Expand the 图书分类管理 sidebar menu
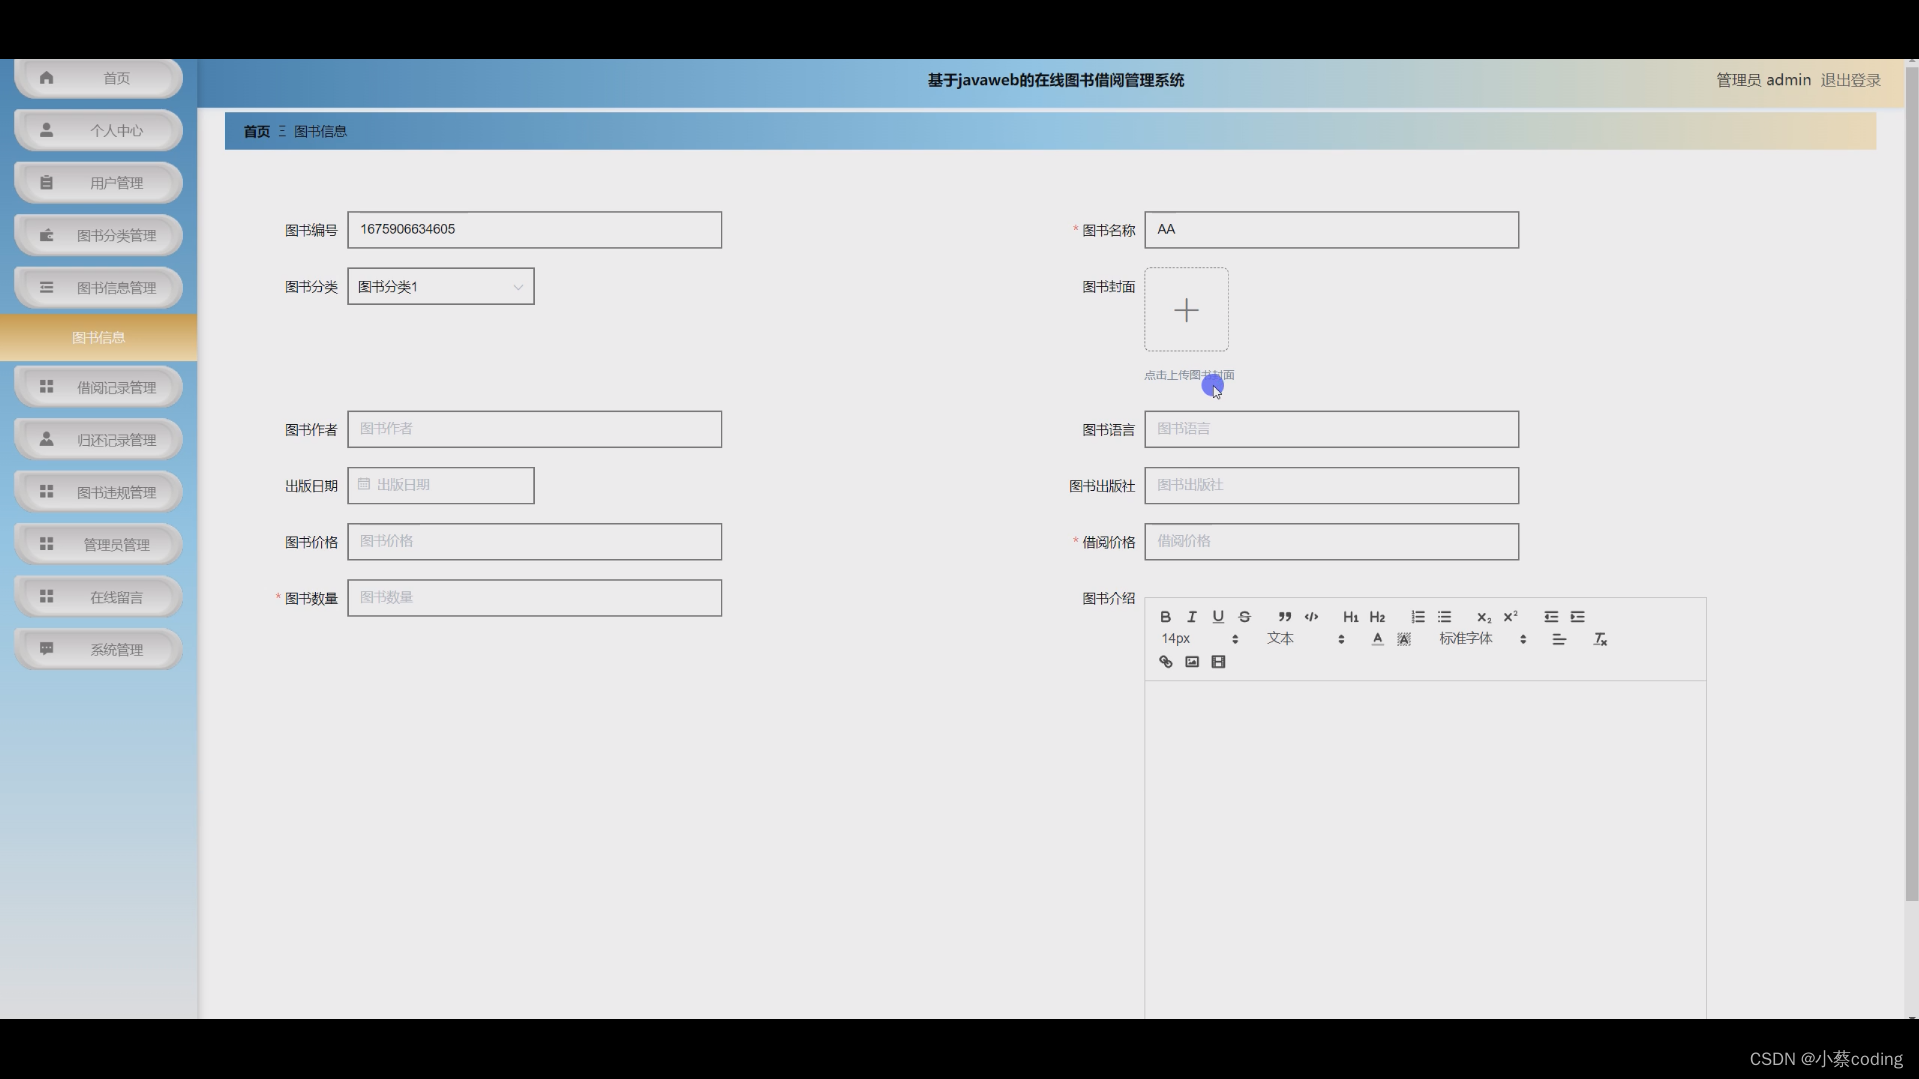The image size is (1919, 1079). (x=98, y=235)
